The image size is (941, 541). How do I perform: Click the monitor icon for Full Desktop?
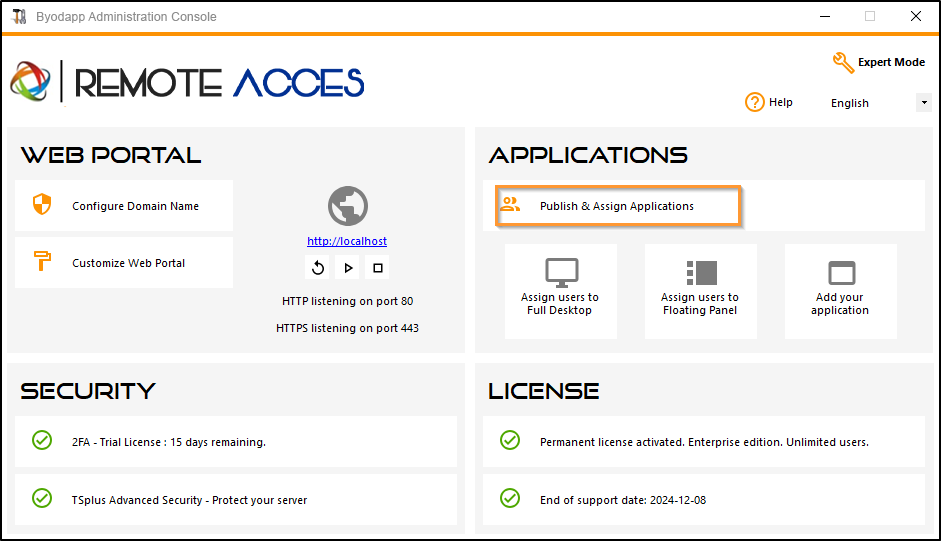tap(562, 273)
